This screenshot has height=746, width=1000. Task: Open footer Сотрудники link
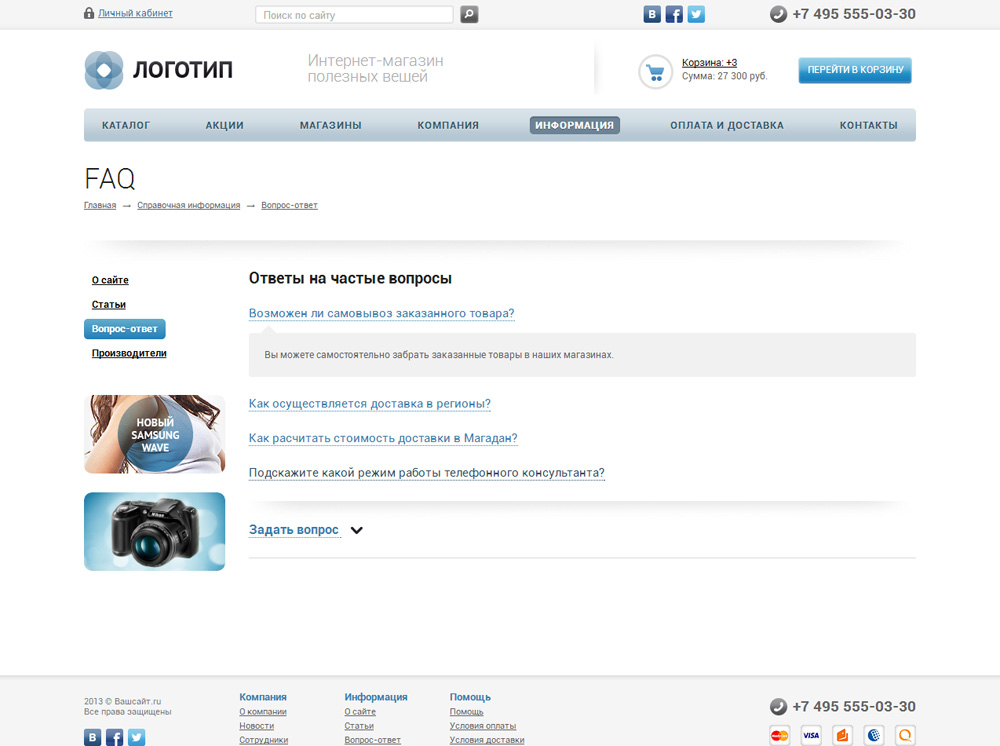coord(263,740)
